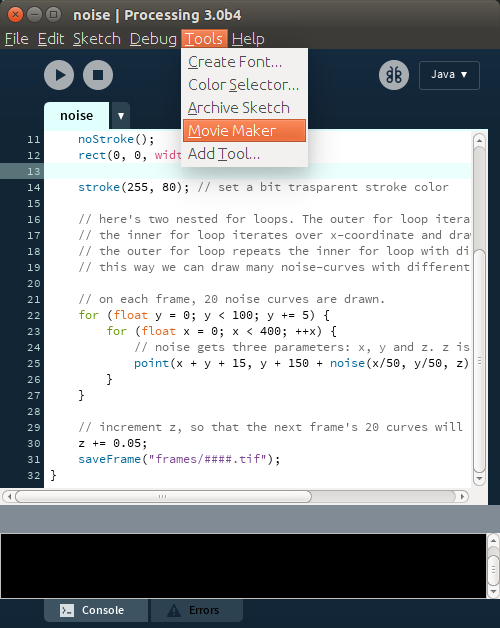Launch the Color Selector tool
This screenshot has width=500, height=628.
click(x=244, y=85)
